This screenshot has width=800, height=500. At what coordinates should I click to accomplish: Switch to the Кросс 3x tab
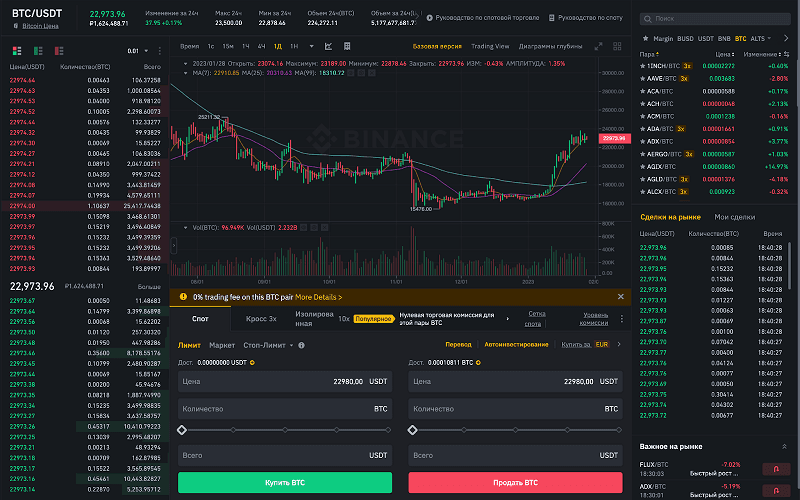(x=261, y=318)
